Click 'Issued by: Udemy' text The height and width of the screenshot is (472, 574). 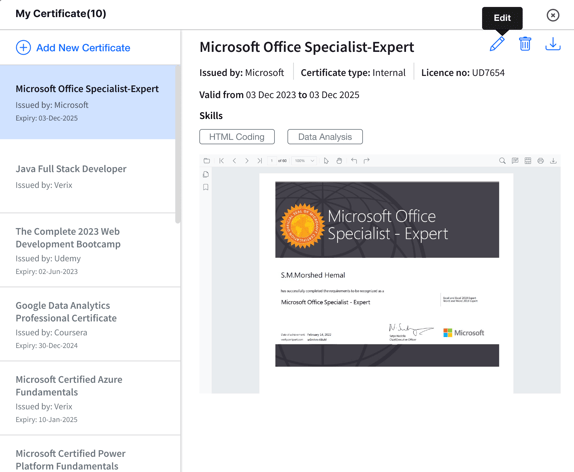click(48, 259)
